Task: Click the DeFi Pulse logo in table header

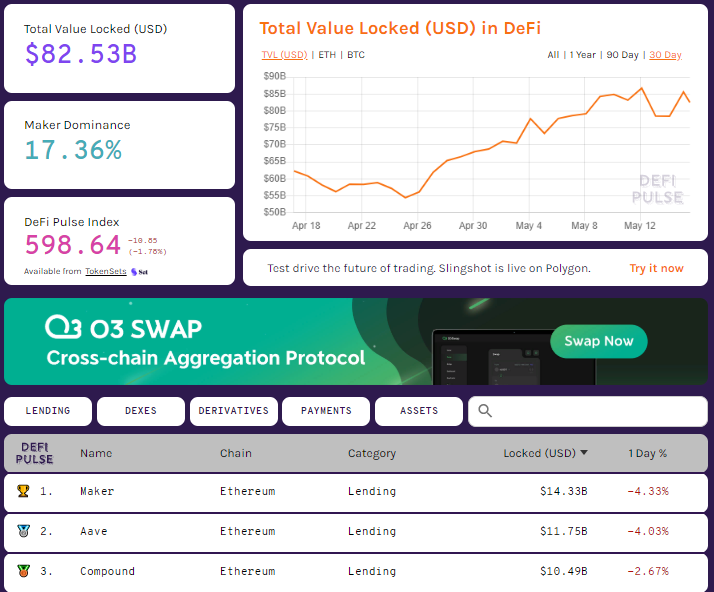Action: 35,453
